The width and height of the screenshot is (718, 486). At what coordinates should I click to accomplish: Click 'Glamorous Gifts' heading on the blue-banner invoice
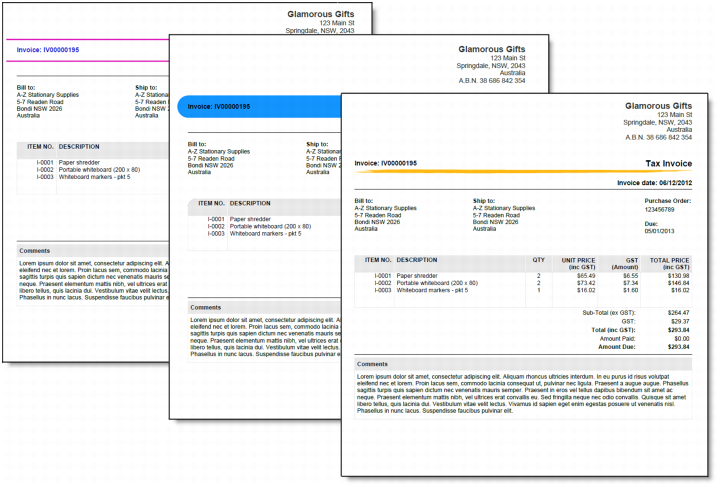[492, 49]
